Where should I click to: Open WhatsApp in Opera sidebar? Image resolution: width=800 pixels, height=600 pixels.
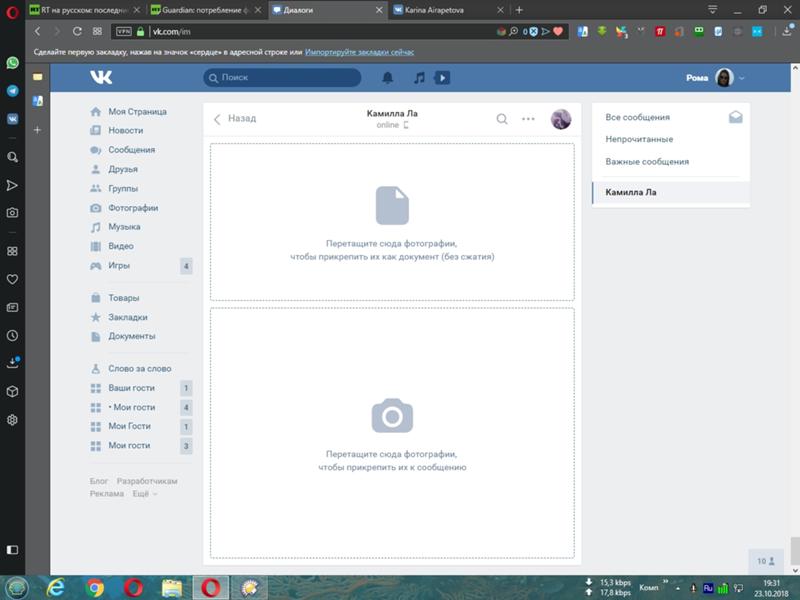[x=12, y=63]
